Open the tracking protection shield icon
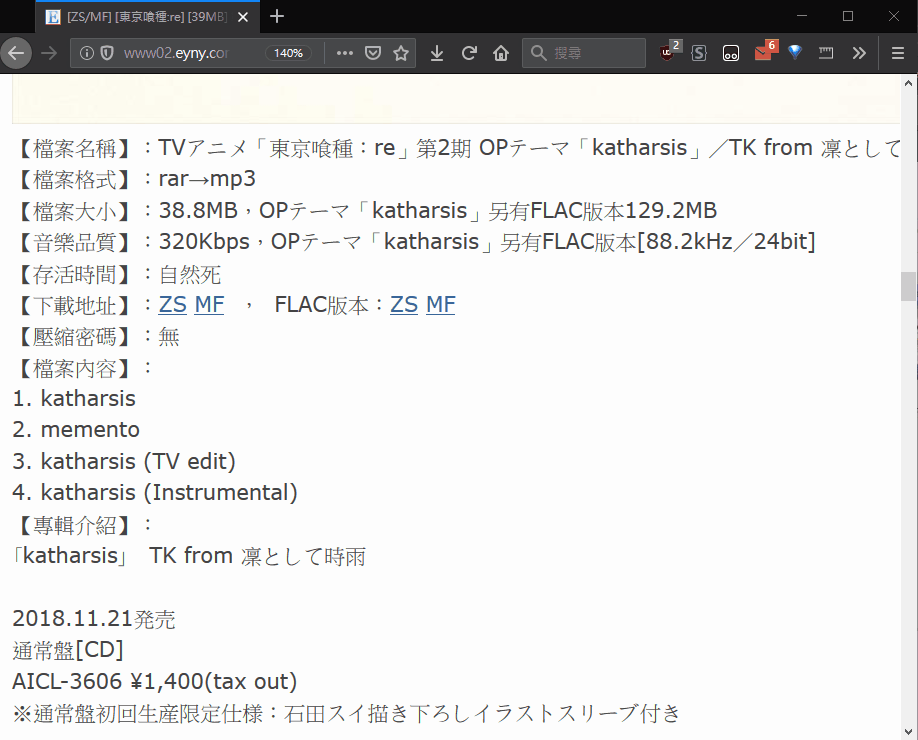918x740 pixels. point(107,53)
